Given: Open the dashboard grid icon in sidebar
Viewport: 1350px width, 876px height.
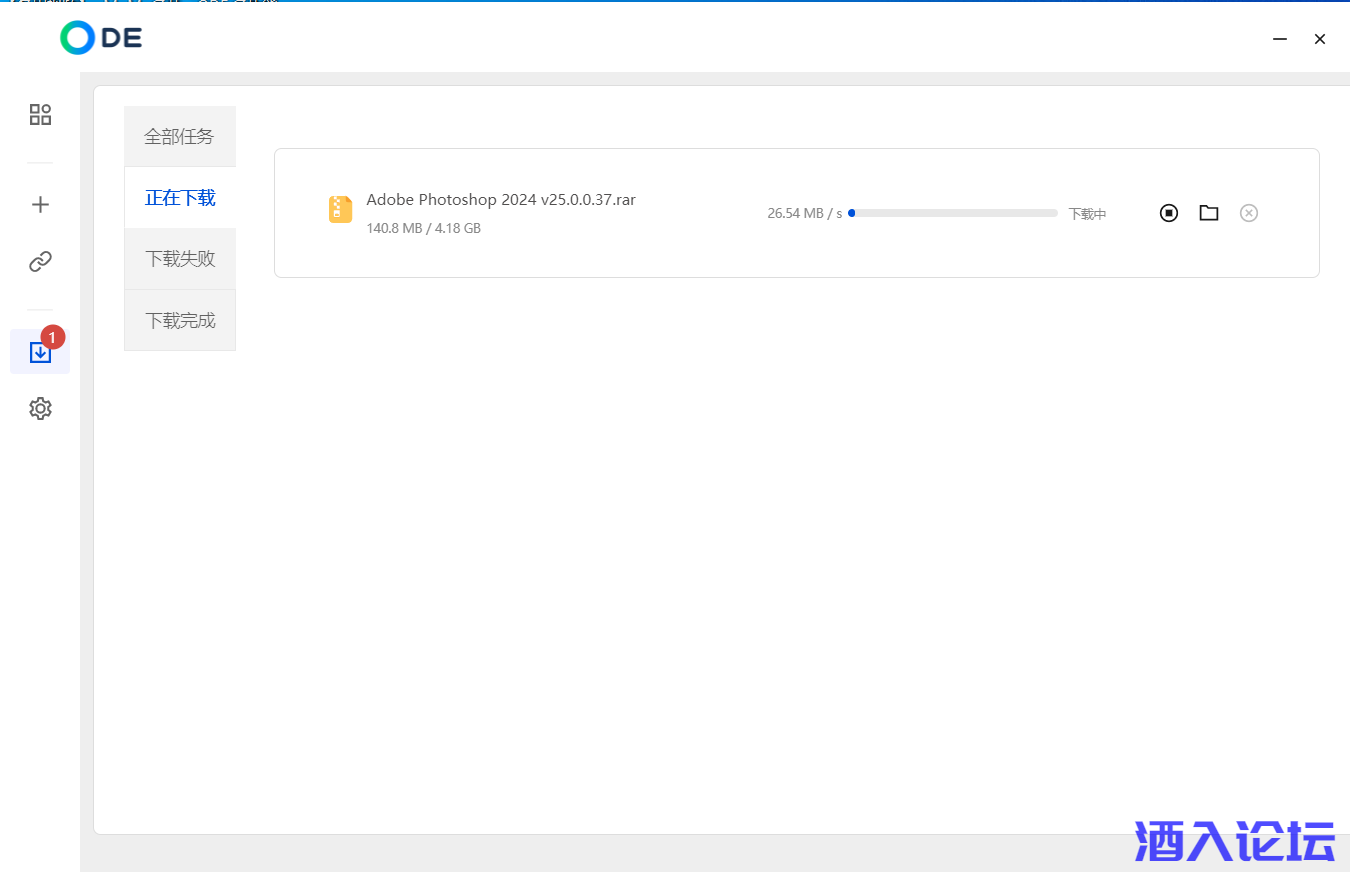Looking at the screenshot, I should click(x=40, y=115).
